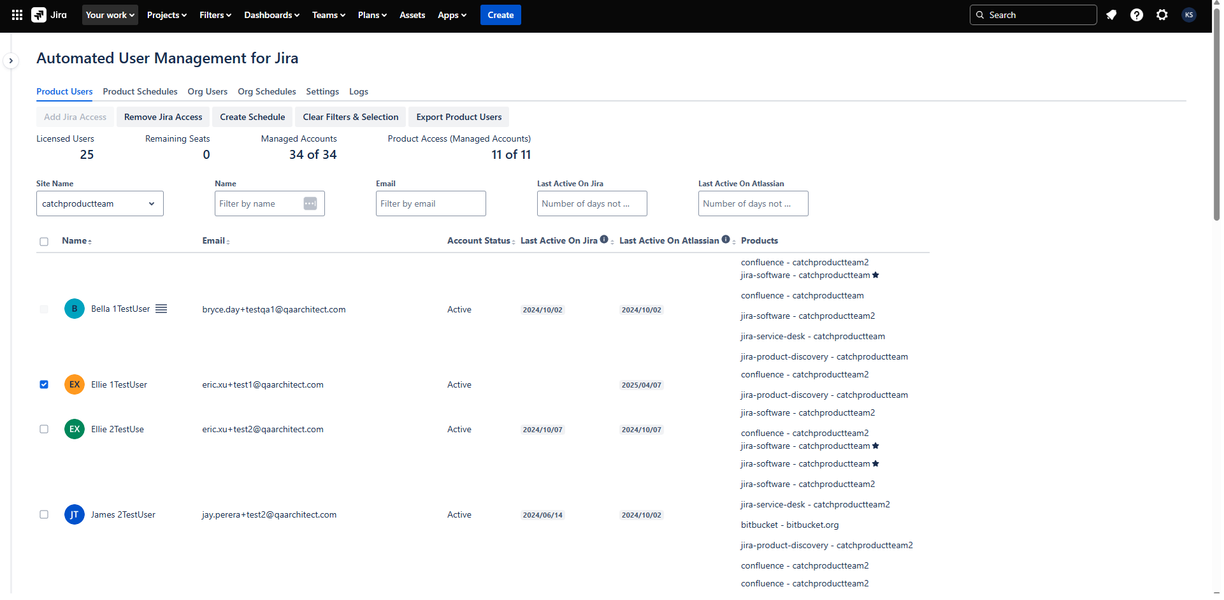Focus the Filter by email field
Screen dimensions: 1224x600
click(431, 203)
